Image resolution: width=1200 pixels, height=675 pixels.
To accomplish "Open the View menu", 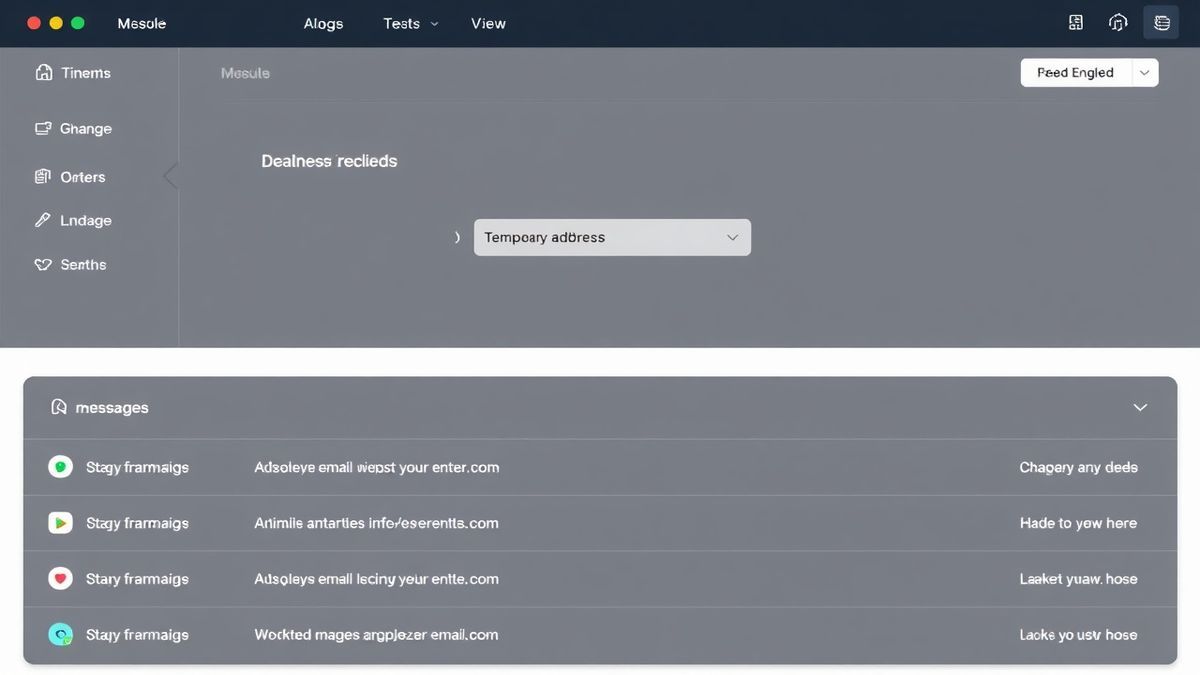I will (488, 23).
